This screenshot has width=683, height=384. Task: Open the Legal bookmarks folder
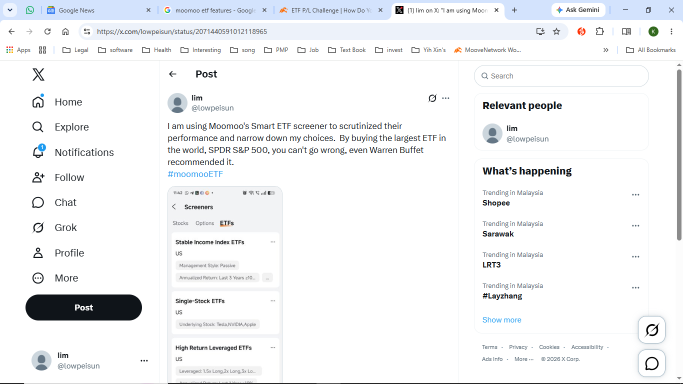(75, 50)
